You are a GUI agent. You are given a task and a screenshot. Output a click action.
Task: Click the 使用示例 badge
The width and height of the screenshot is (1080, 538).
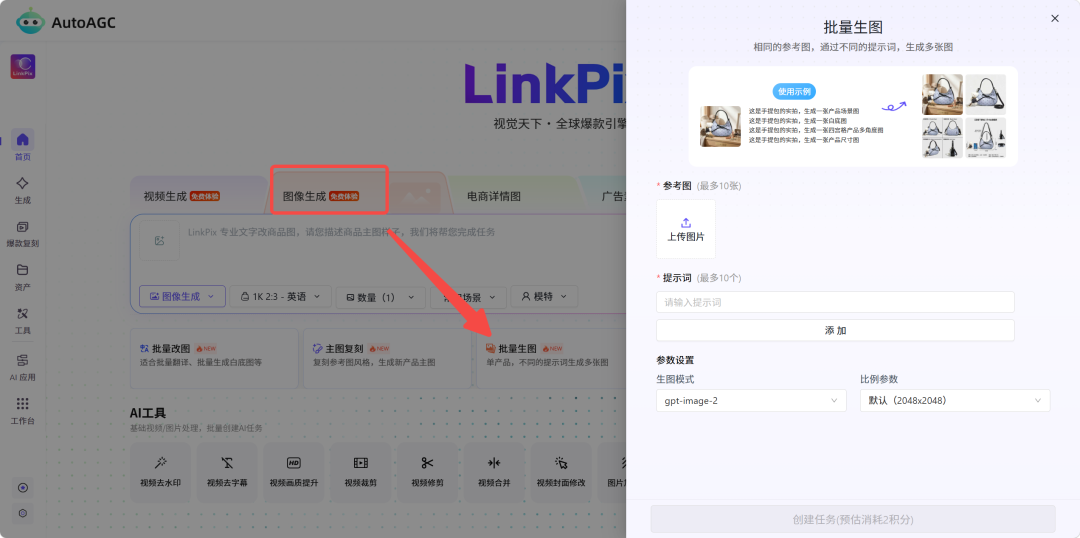[x=794, y=91]
